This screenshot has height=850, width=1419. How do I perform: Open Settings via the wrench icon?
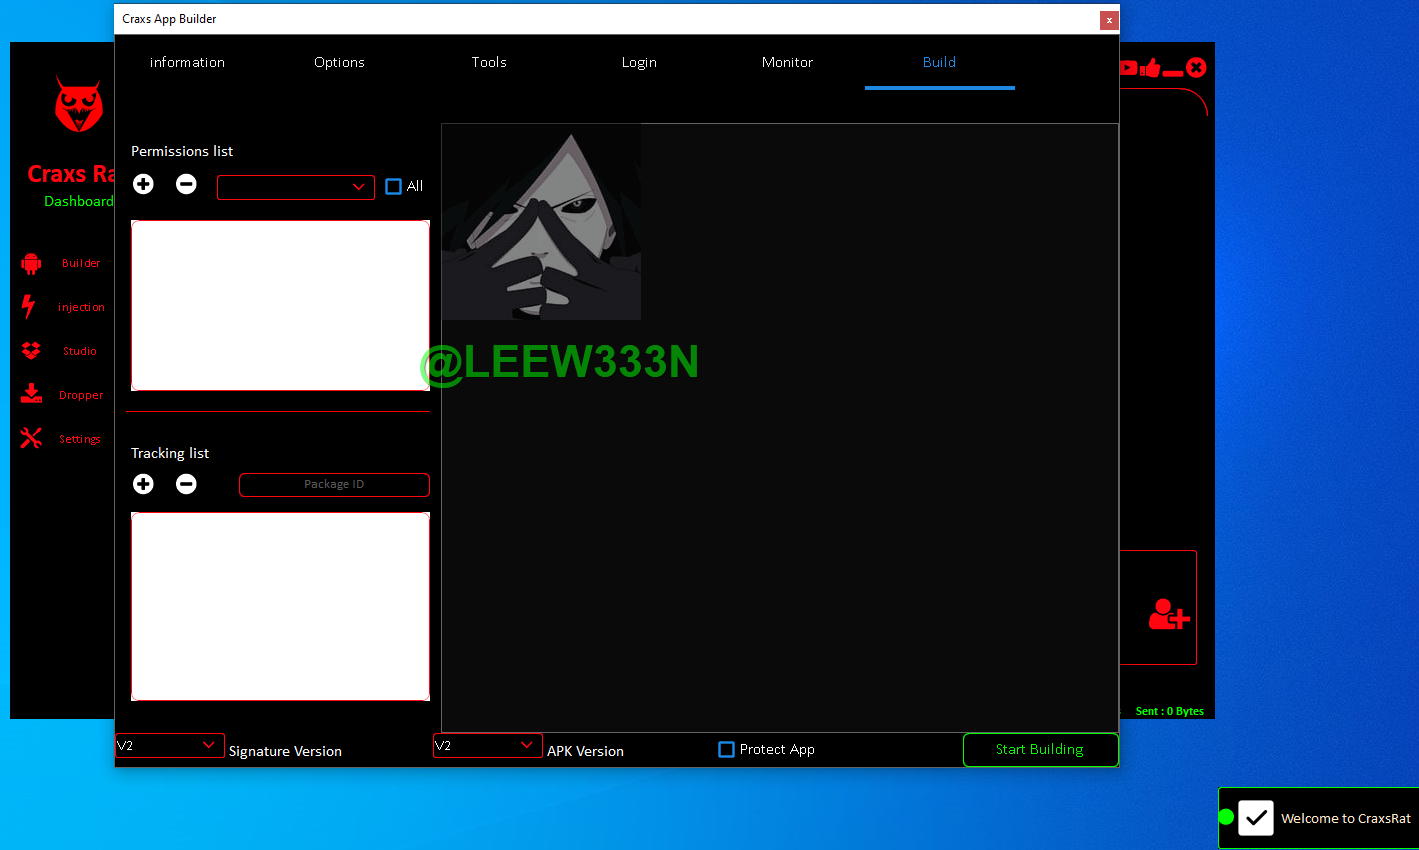coord(31,438)
